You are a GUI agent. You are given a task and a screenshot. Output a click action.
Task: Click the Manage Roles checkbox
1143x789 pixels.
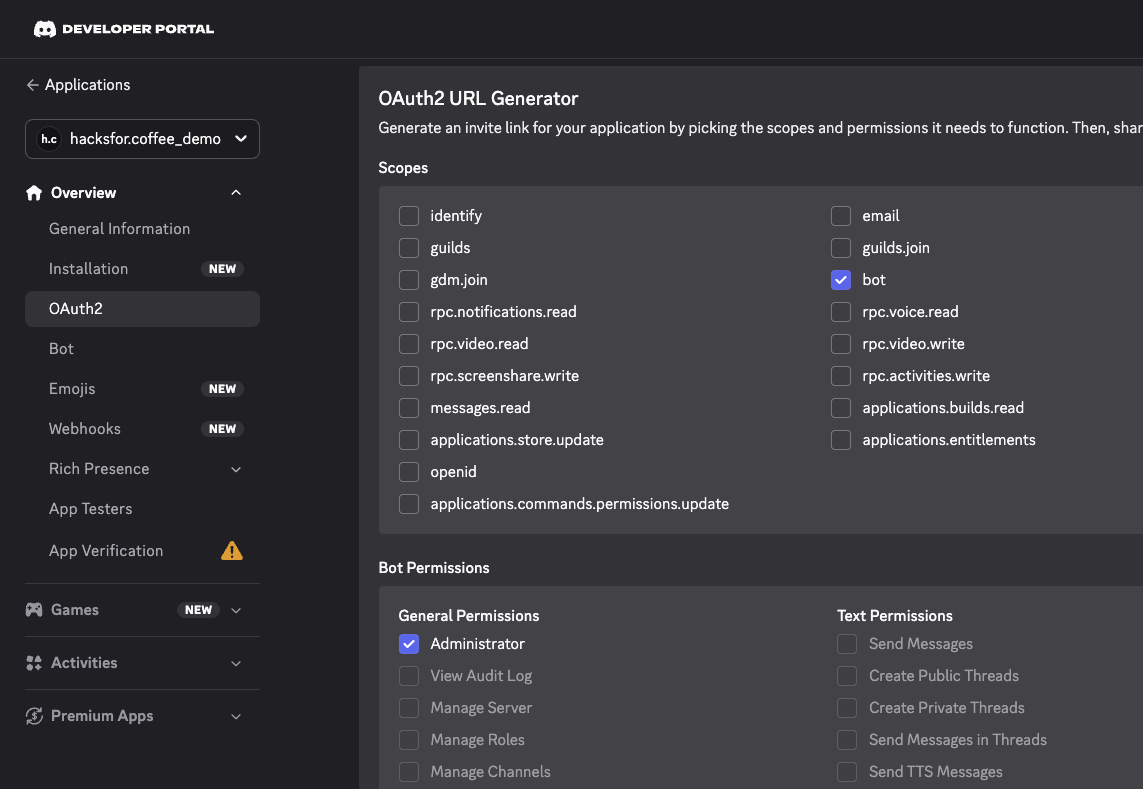[x=409, y=740]
